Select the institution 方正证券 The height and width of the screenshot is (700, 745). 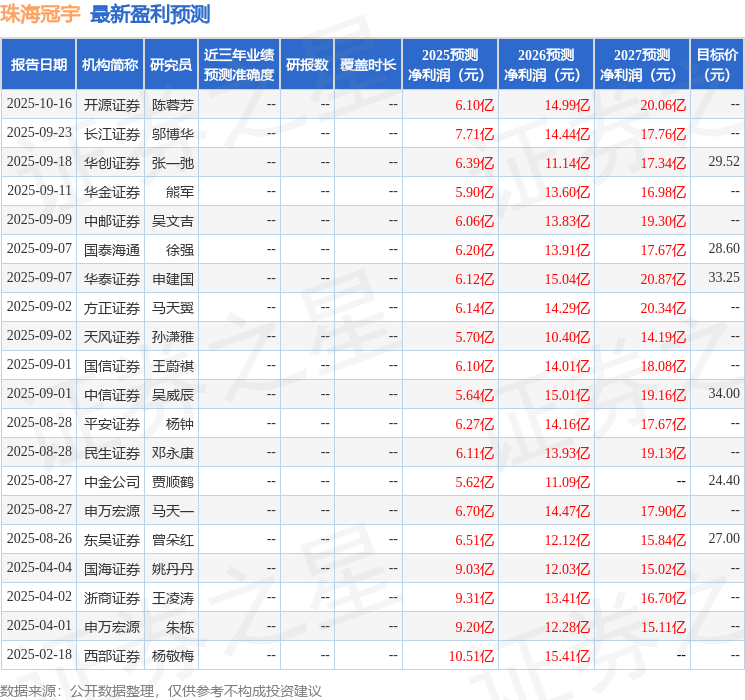[x=112, y=308]
